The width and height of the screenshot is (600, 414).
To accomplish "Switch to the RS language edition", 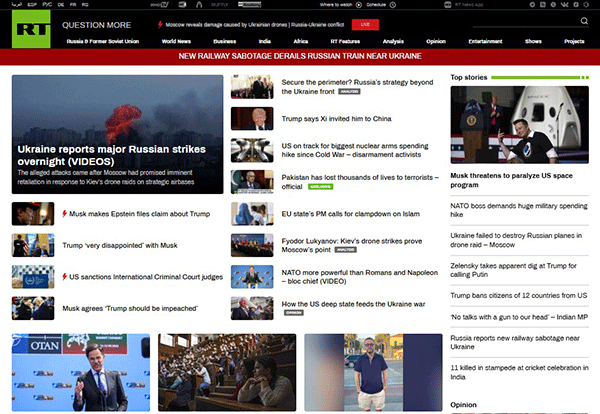I will point(85,5).
